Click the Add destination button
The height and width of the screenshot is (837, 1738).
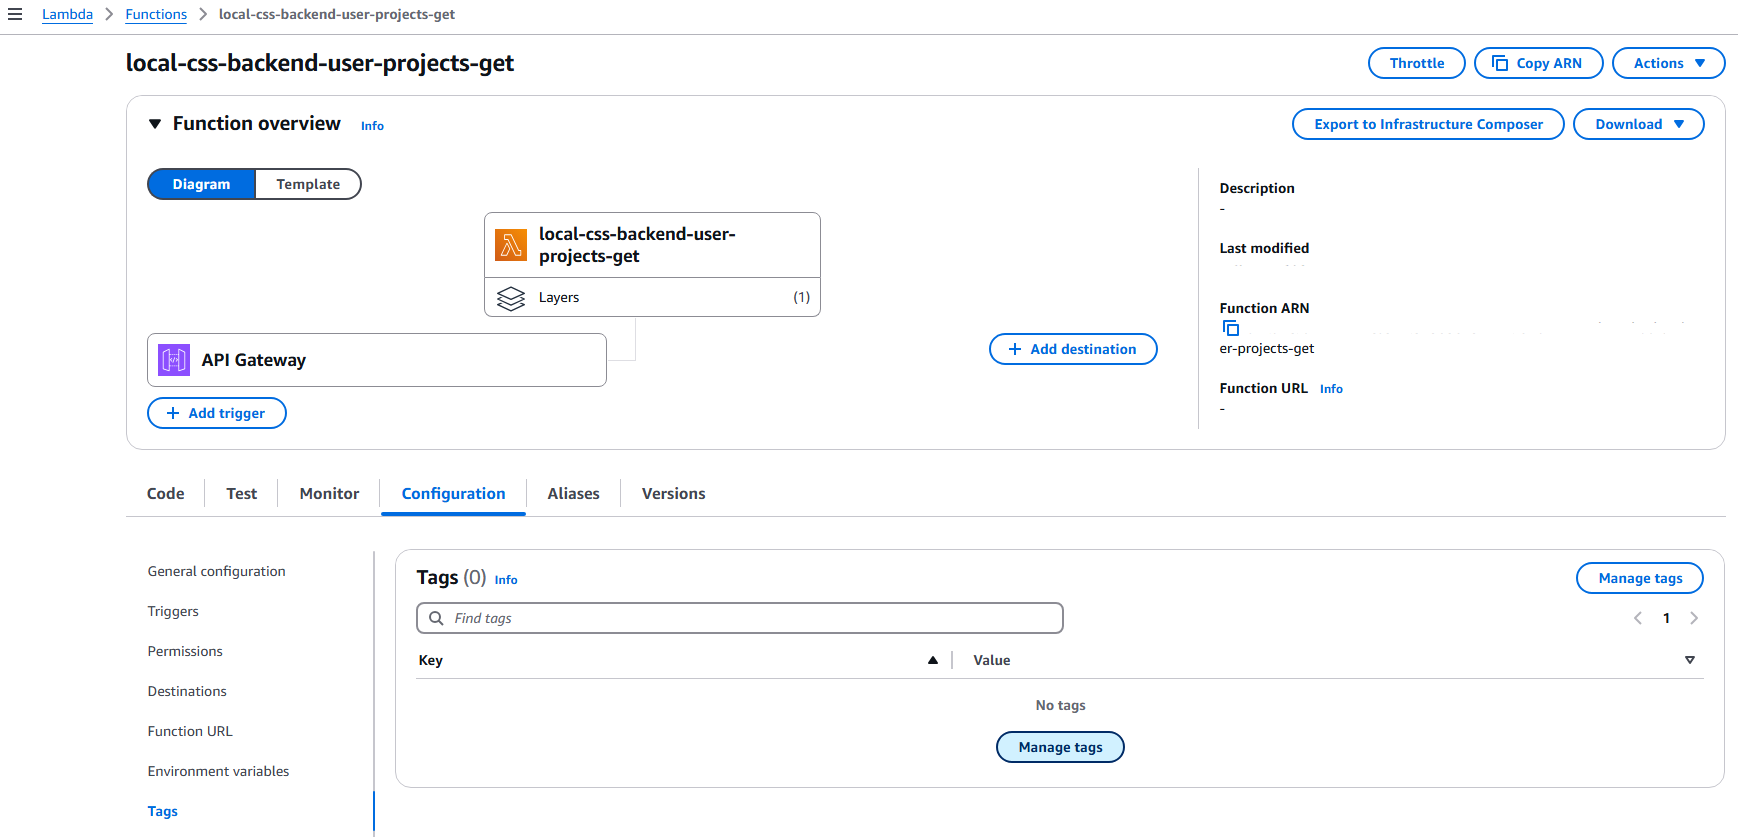click(1072, 349)
